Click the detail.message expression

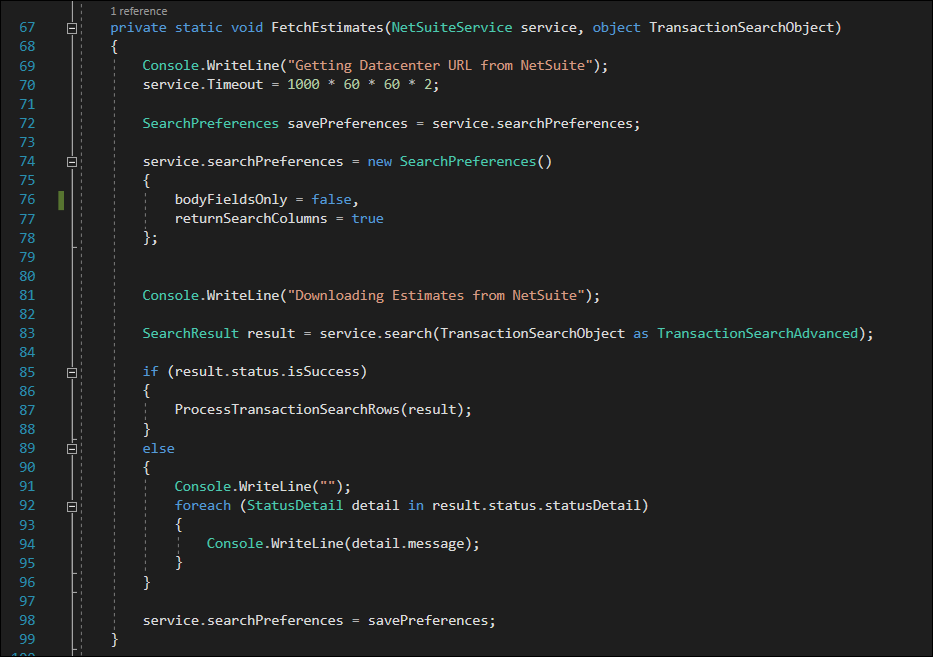pyautogui.click(x=409, y=543)
